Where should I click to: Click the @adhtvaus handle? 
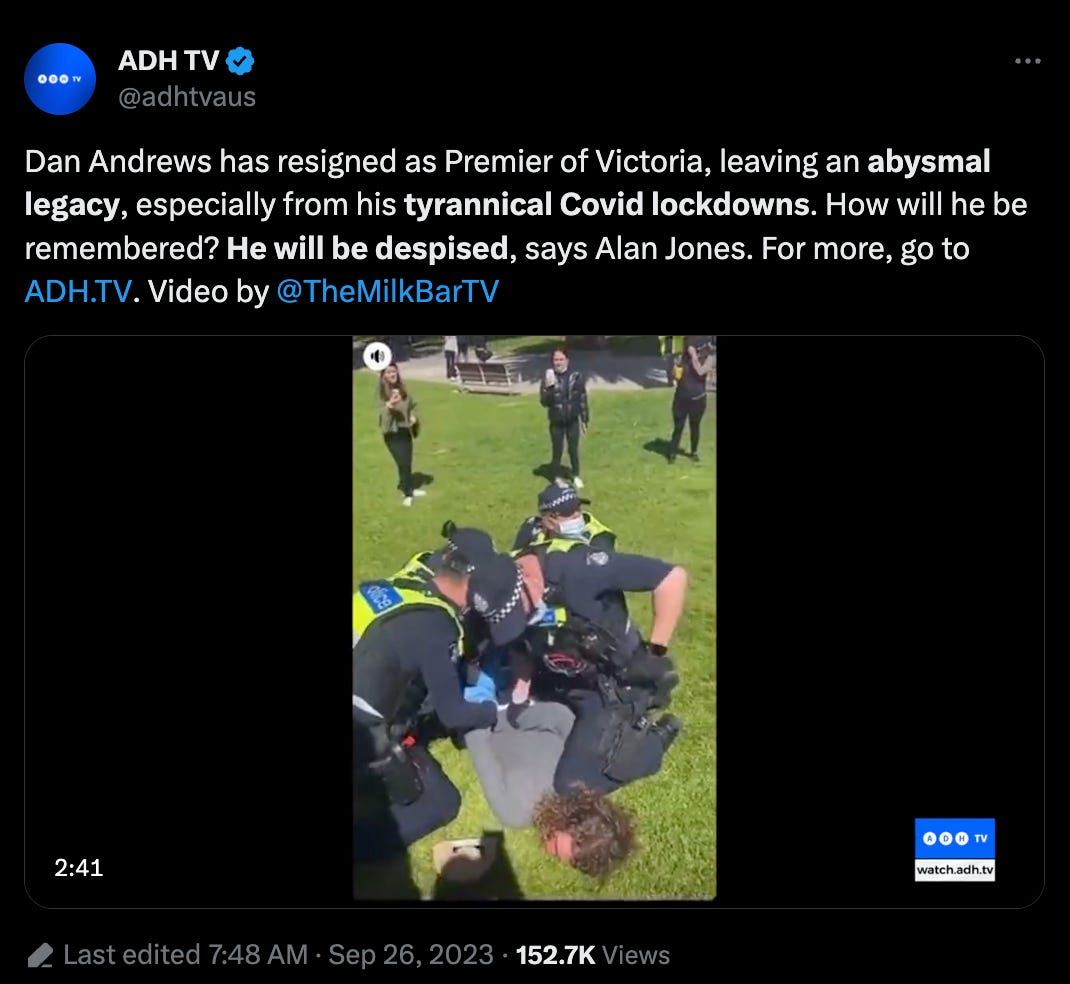point(187,97)
